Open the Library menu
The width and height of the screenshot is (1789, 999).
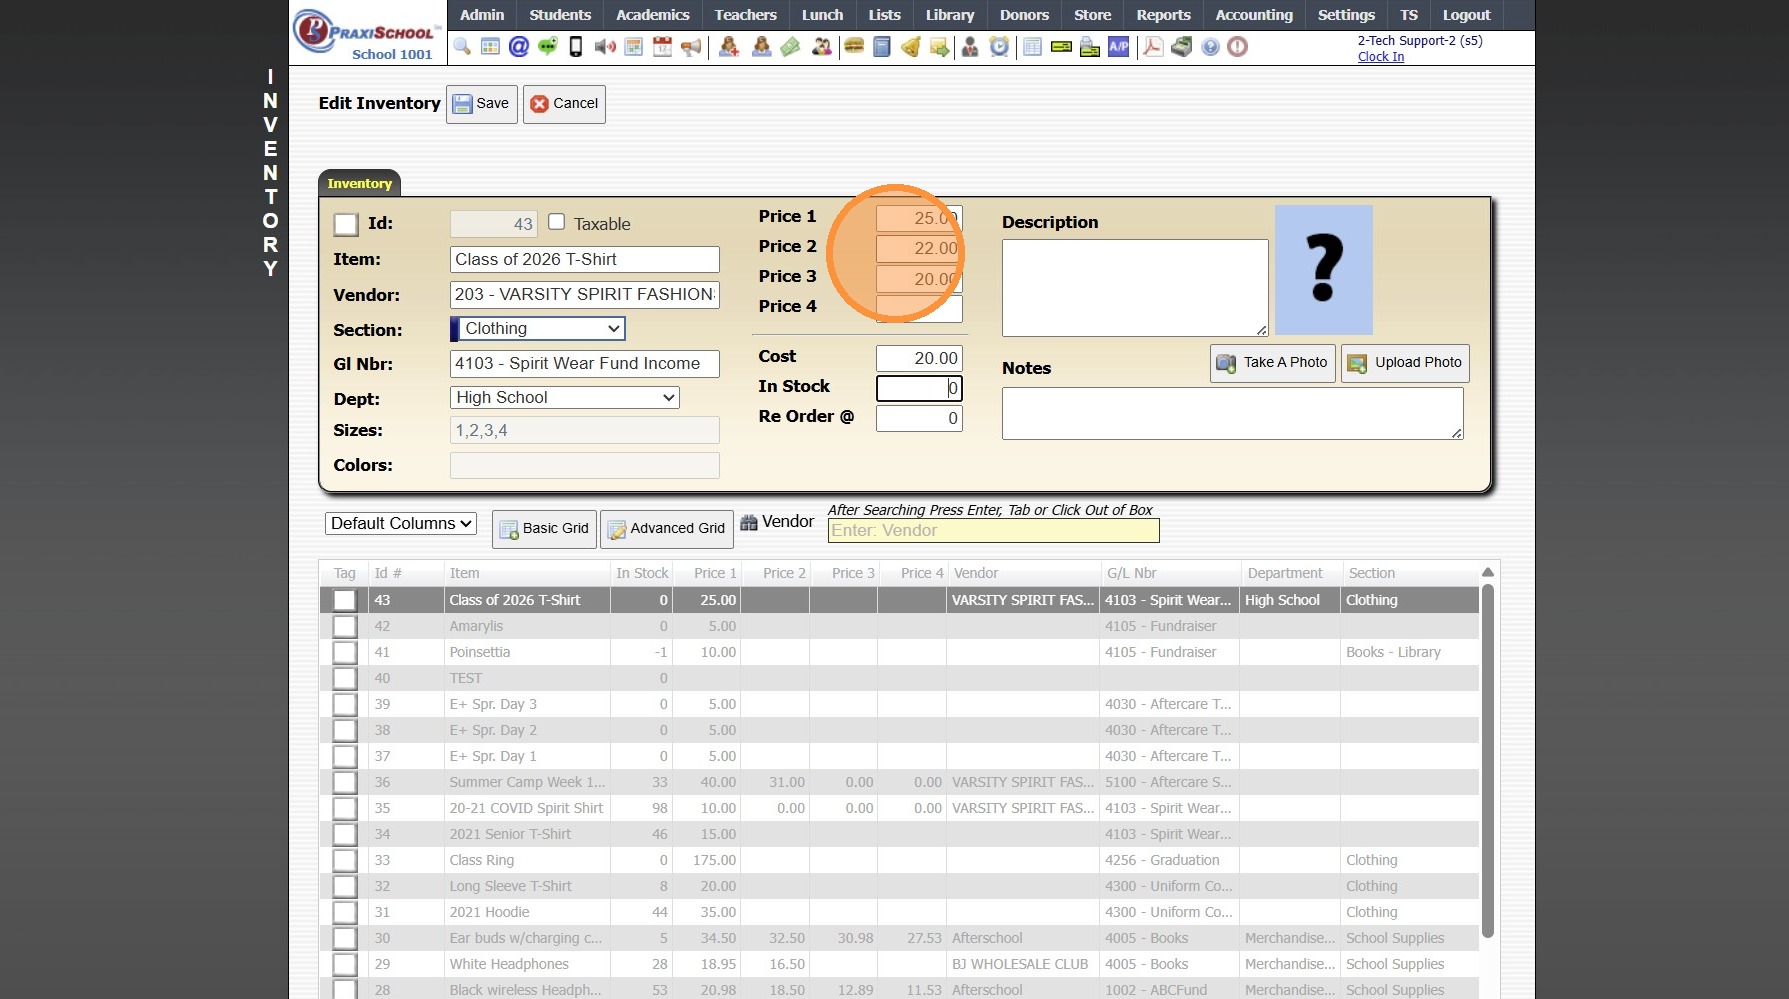coord(949,15)
